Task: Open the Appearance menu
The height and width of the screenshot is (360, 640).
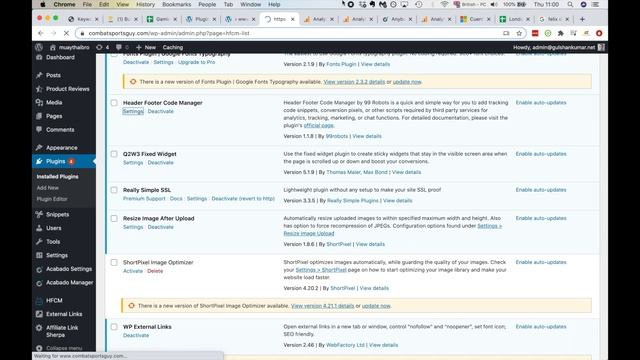Action: coord(61,148)
